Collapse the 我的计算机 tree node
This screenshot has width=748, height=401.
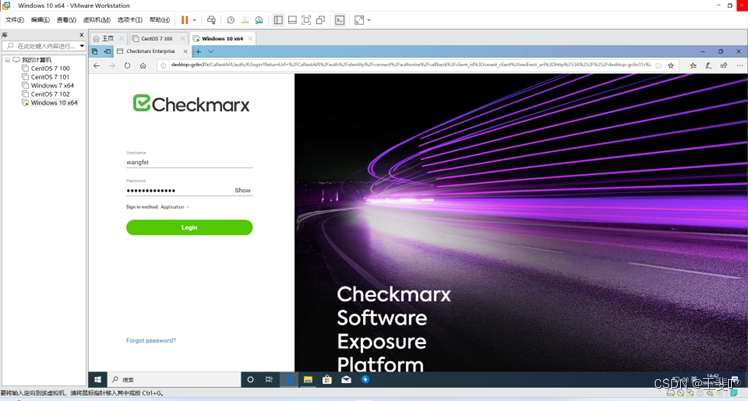coord(8,60)
